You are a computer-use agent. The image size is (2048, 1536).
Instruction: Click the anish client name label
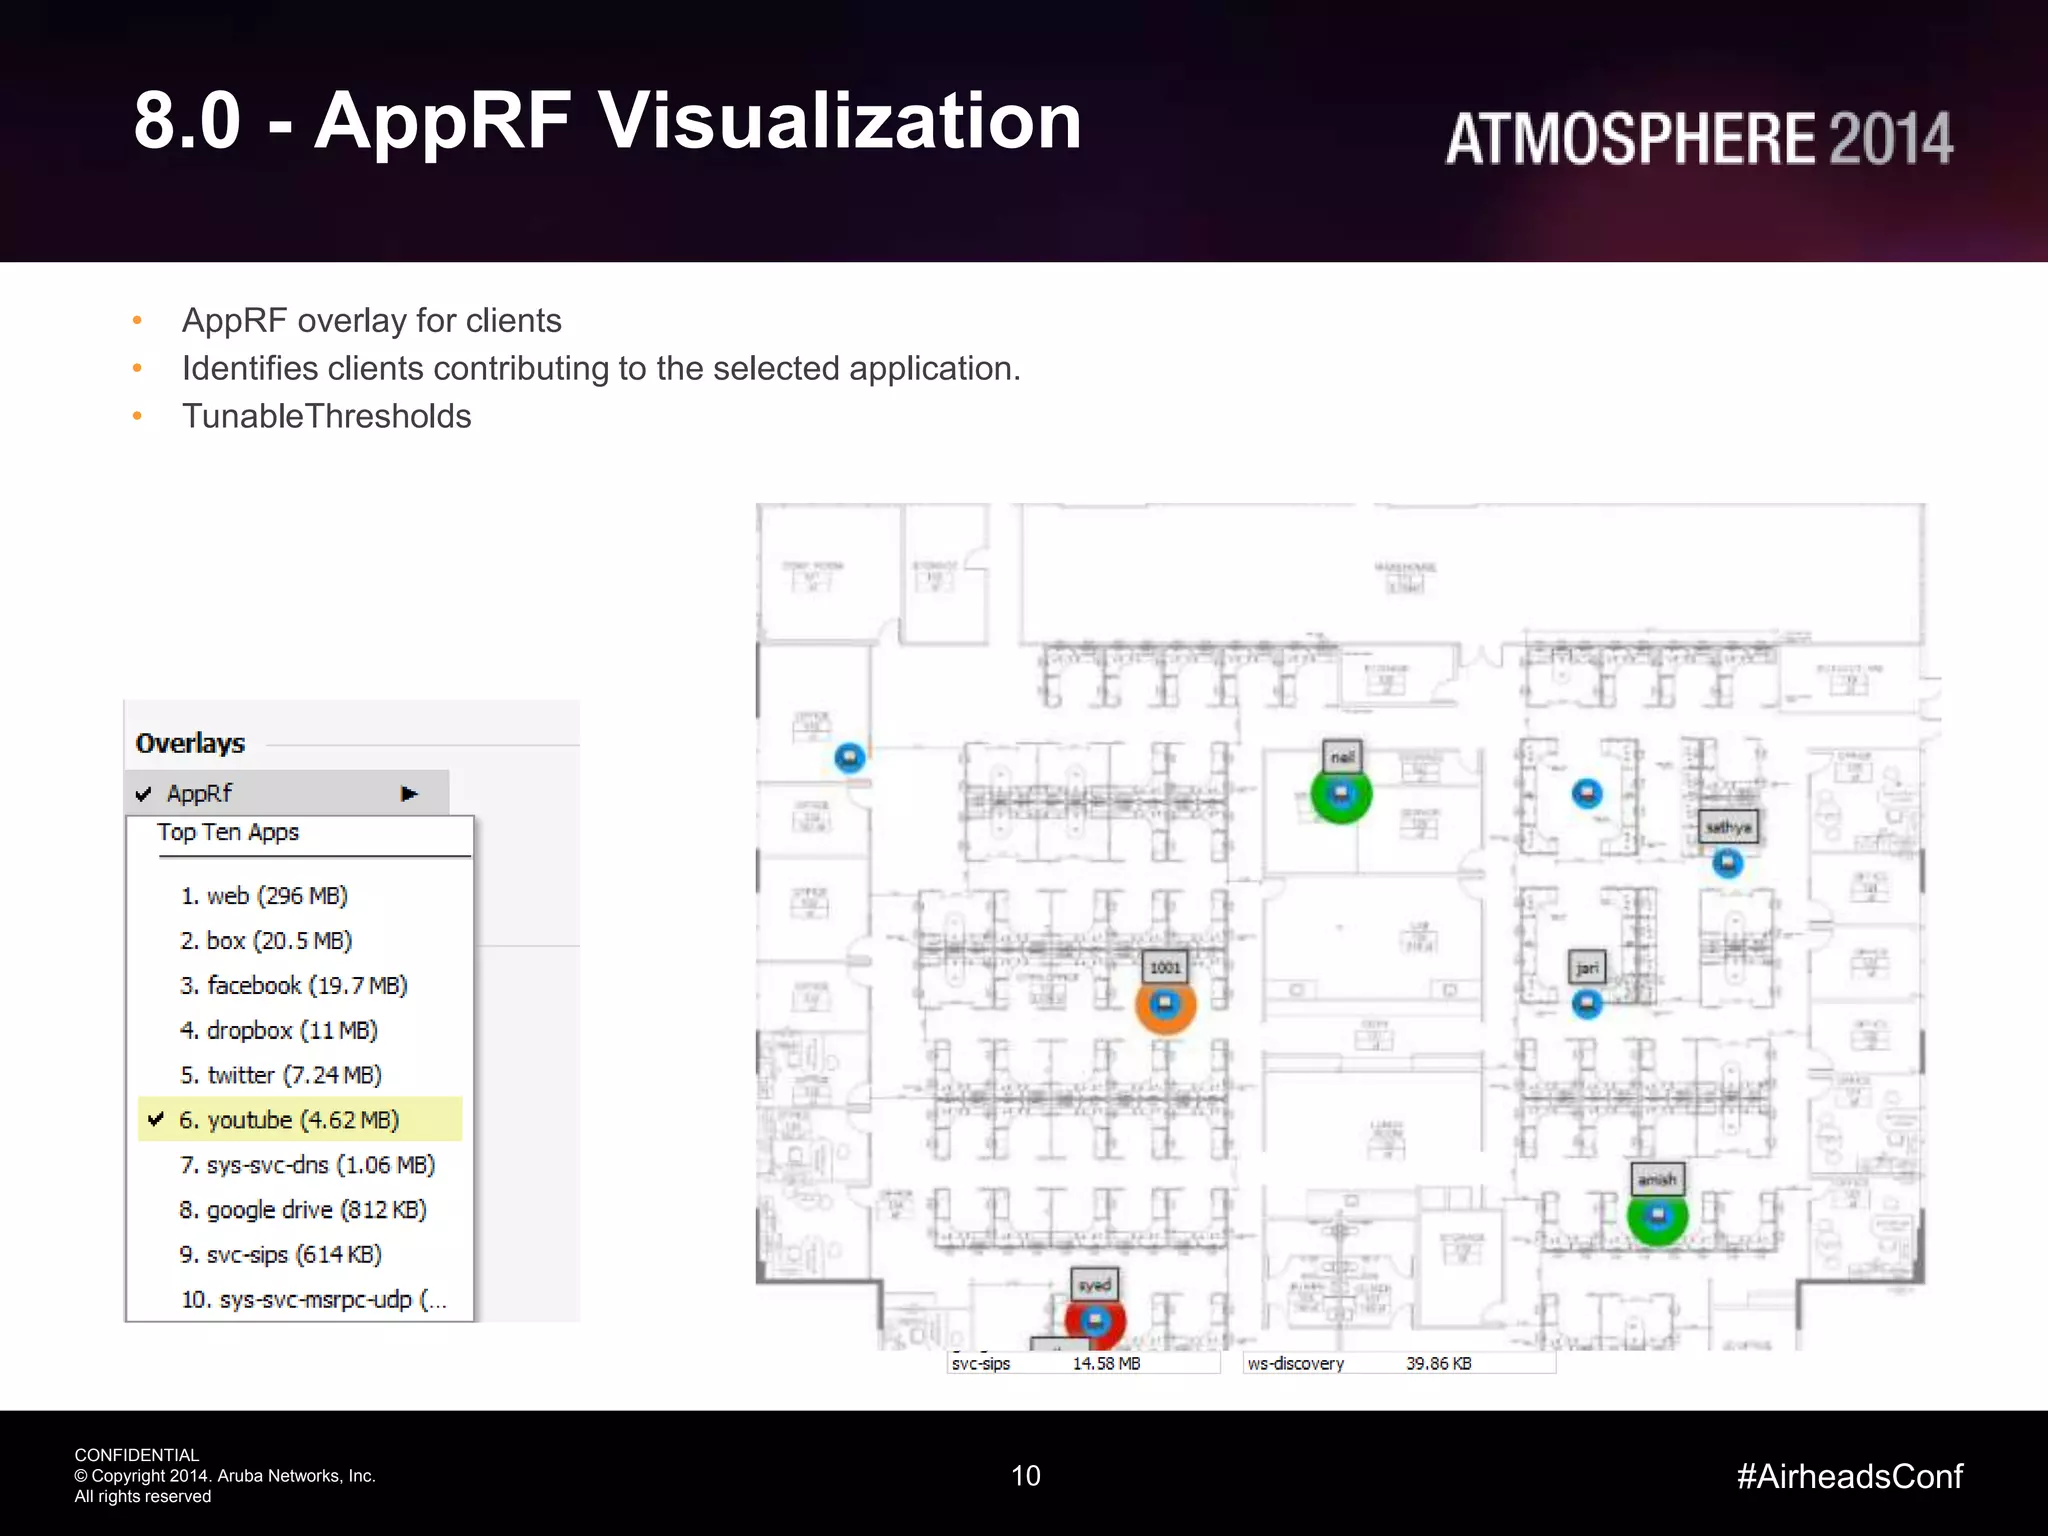(1657, 1180)
